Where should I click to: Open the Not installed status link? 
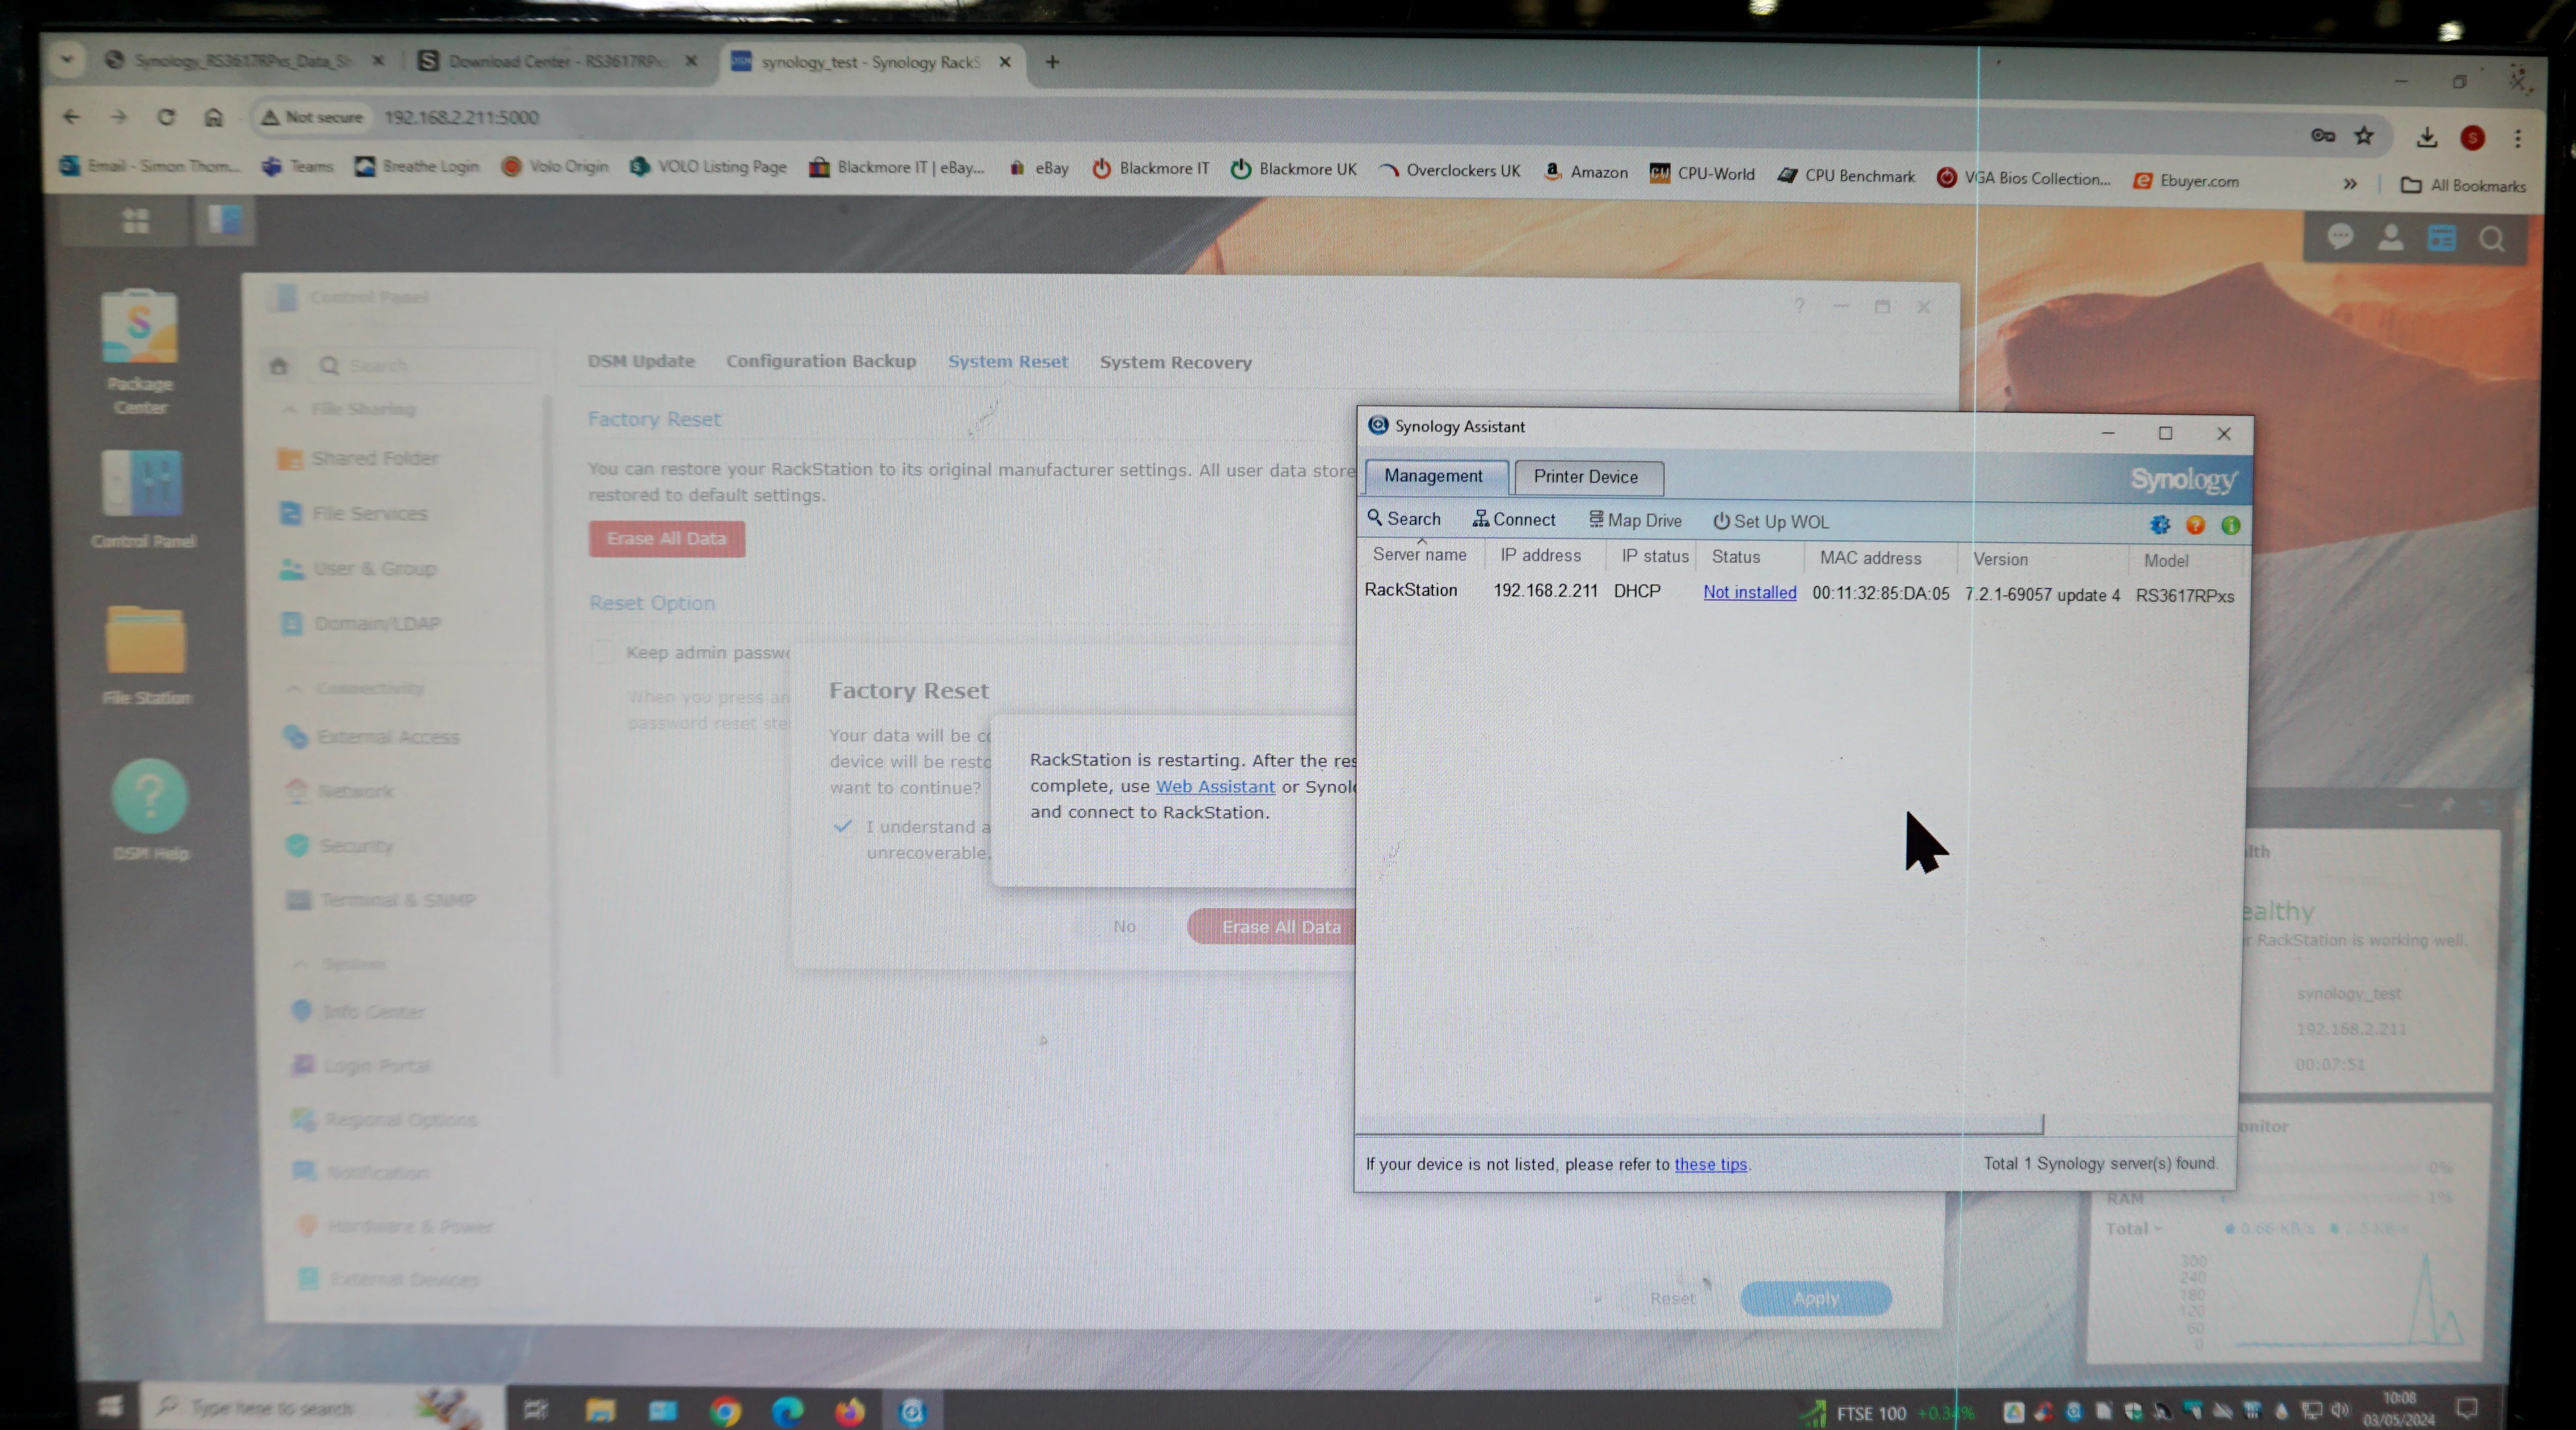tap(1750, 592)
